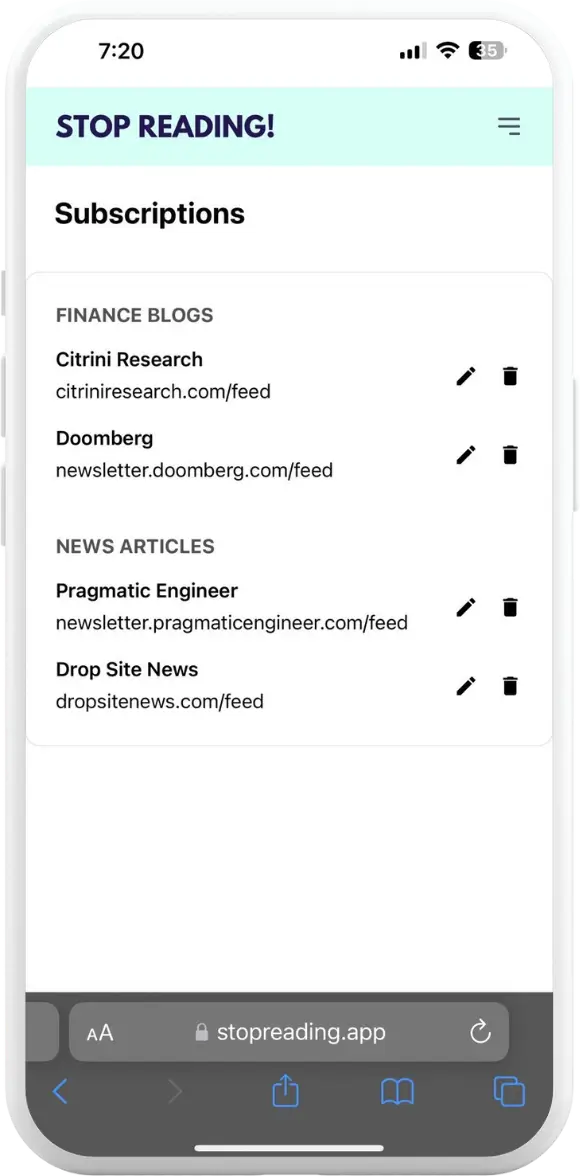Edit the Citrini Research feed
Viewport: 580px width, 1176px height.
point(465,376)
